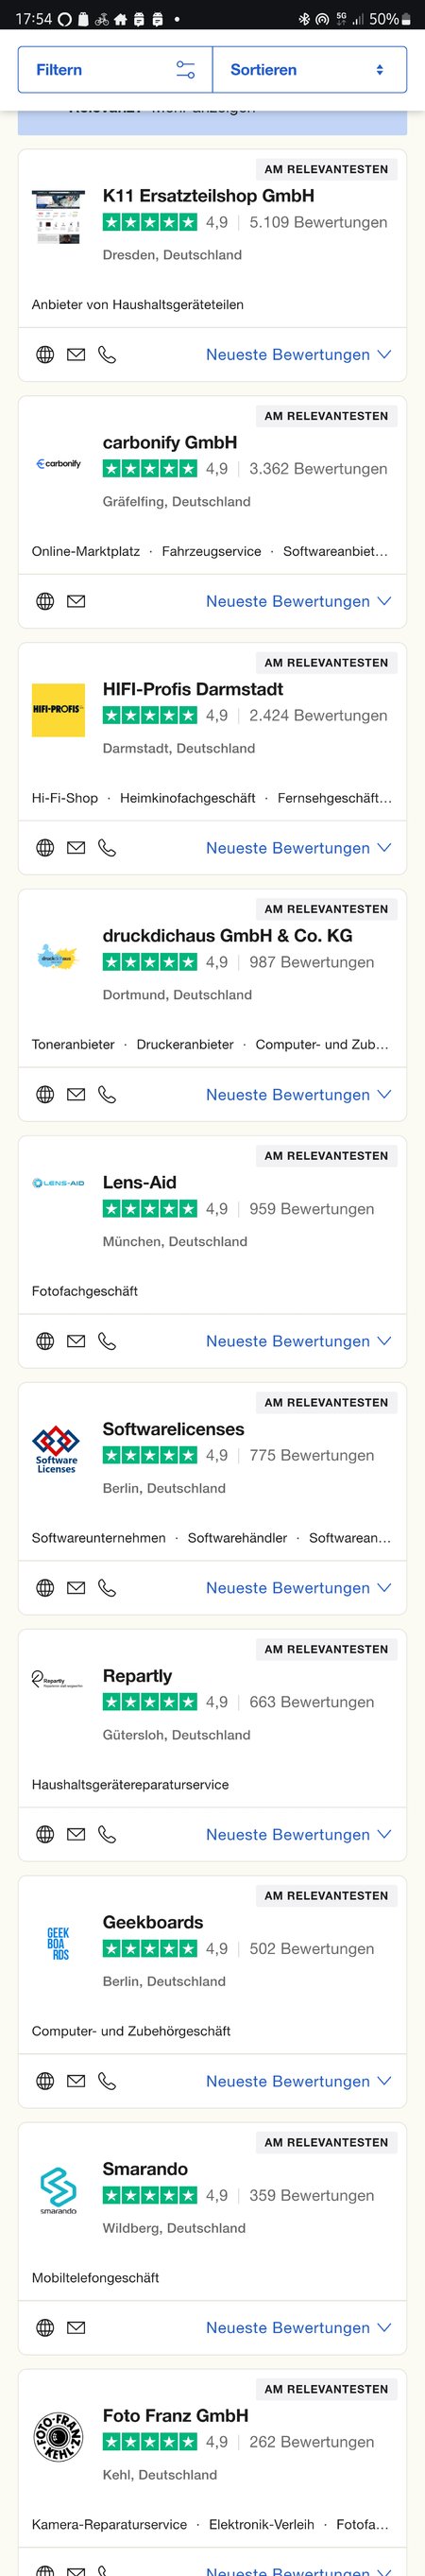Viewport: 425px width, 2576px height.
Task: Tap the HIFI-Profis yellow logo
Action: pos(58,710)
